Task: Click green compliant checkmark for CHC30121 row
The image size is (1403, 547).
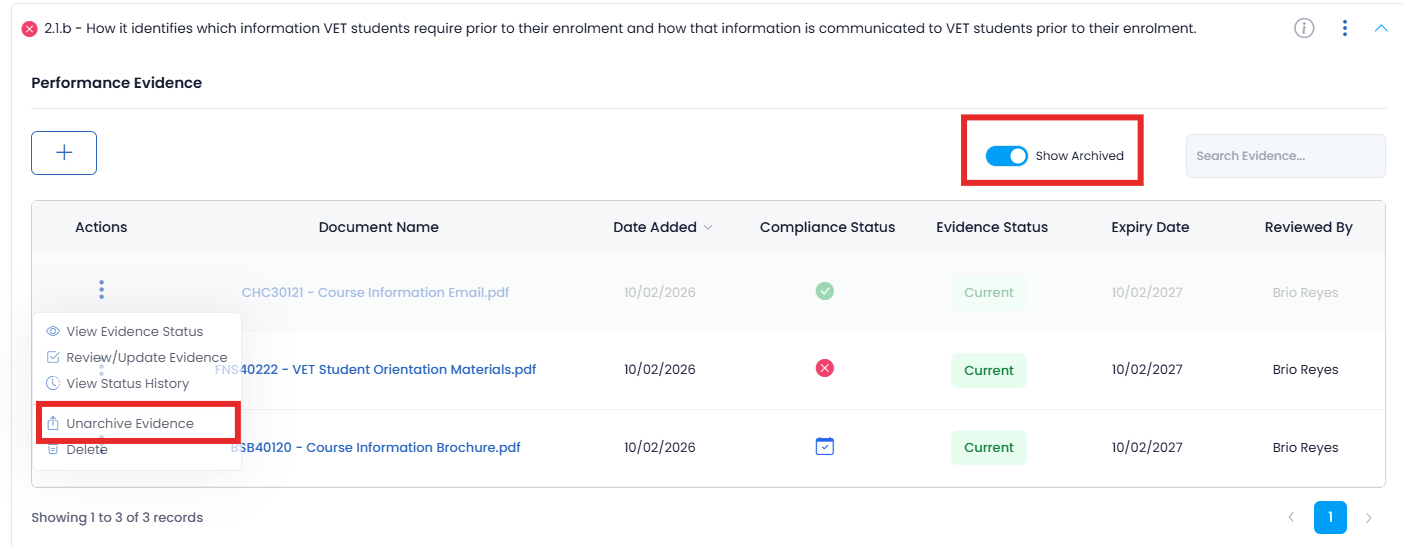Action: tap(824, 291)
